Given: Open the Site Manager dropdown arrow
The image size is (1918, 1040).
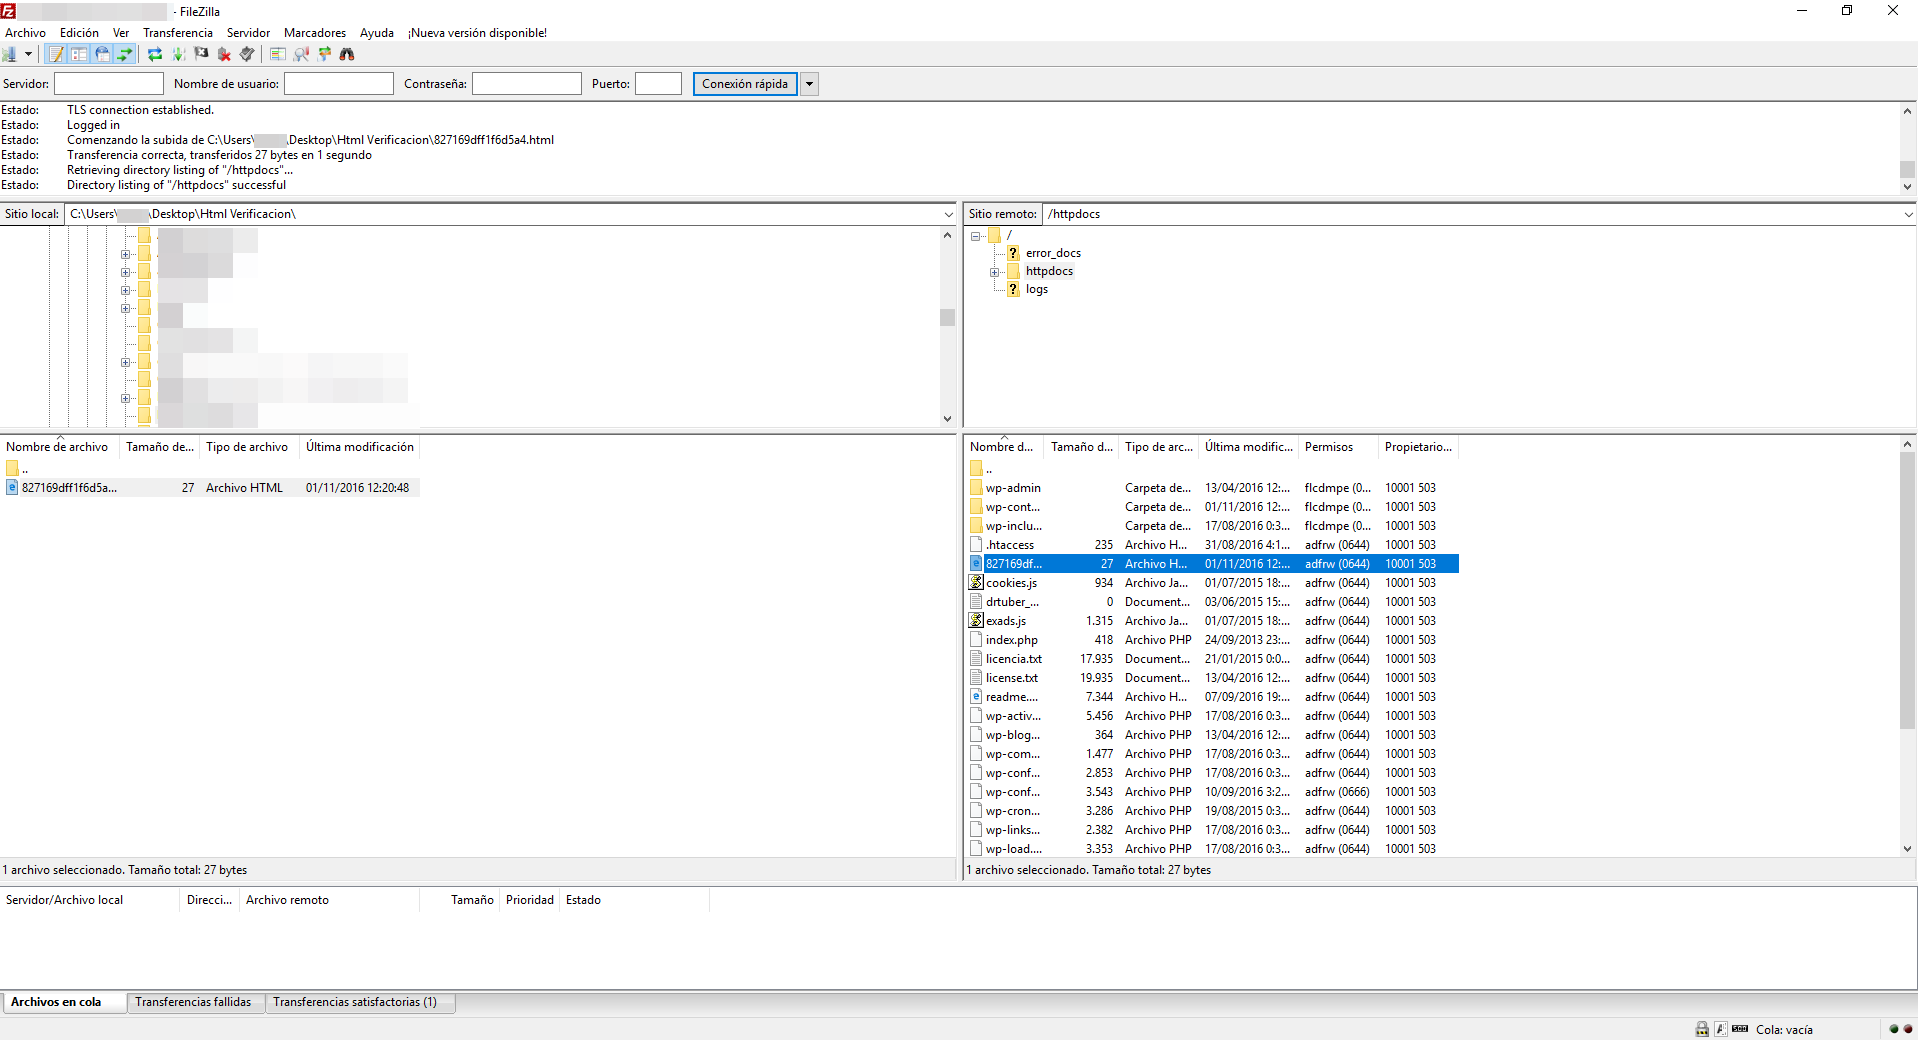Looking at the screenshot, I should (x=28, y=54).
